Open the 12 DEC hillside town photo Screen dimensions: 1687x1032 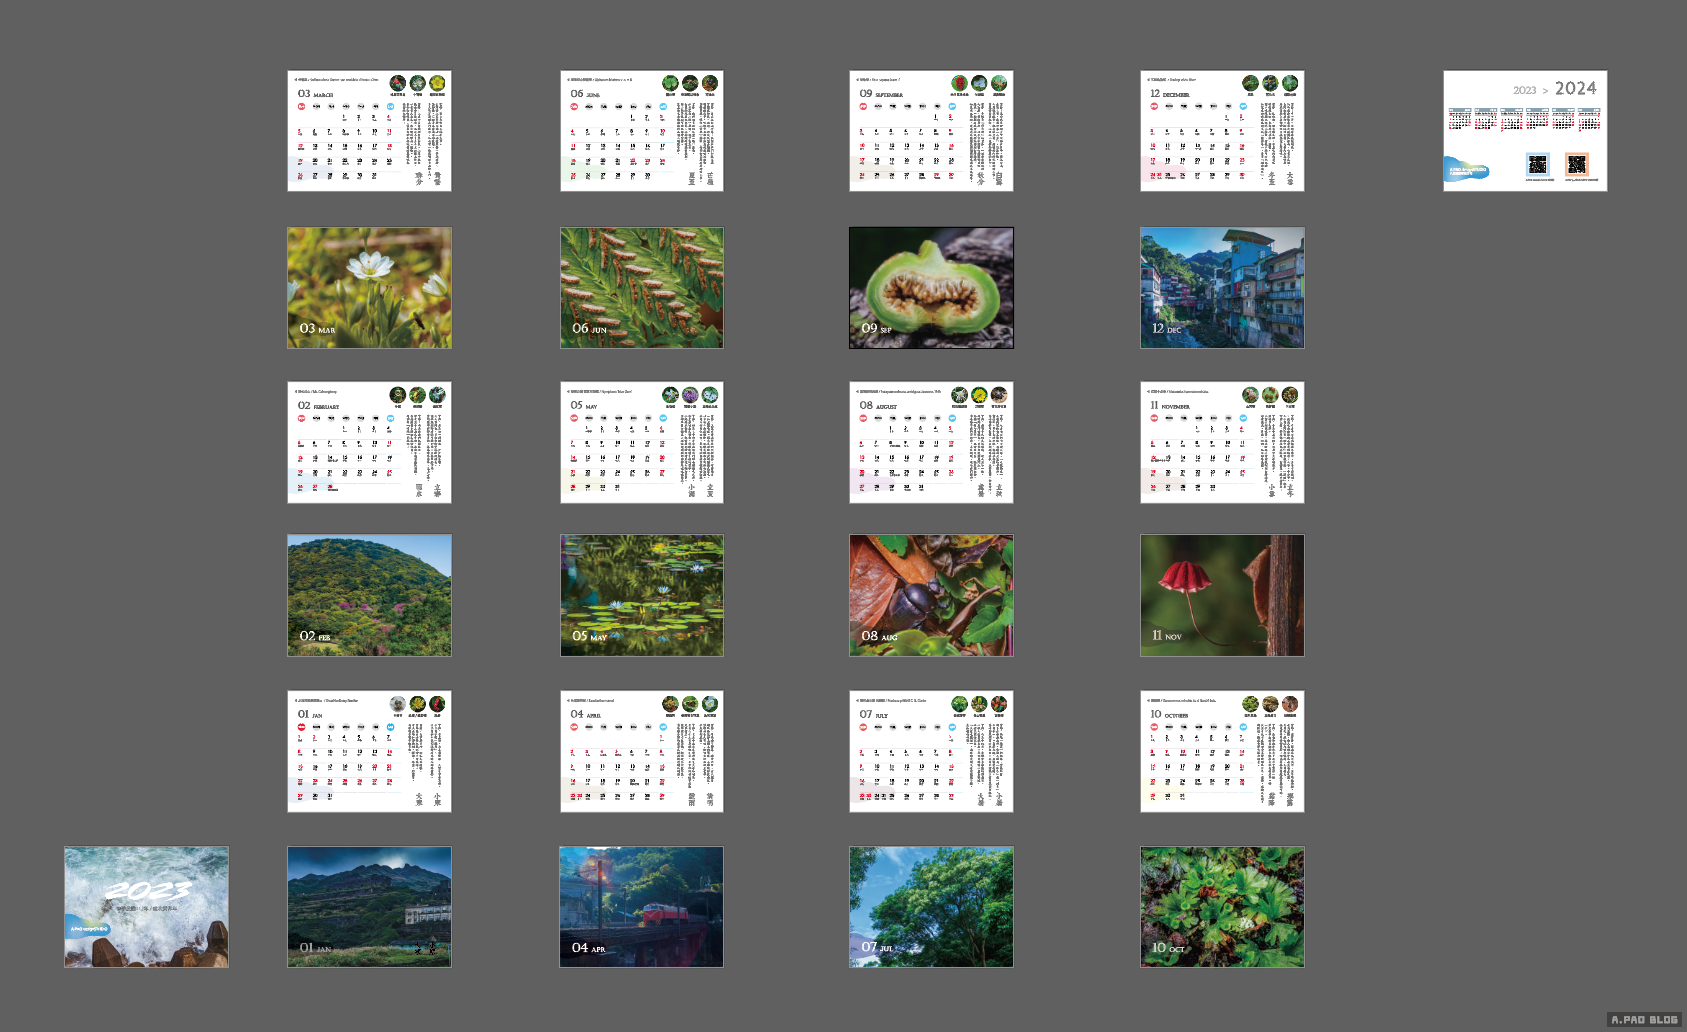coord(1222,288)
